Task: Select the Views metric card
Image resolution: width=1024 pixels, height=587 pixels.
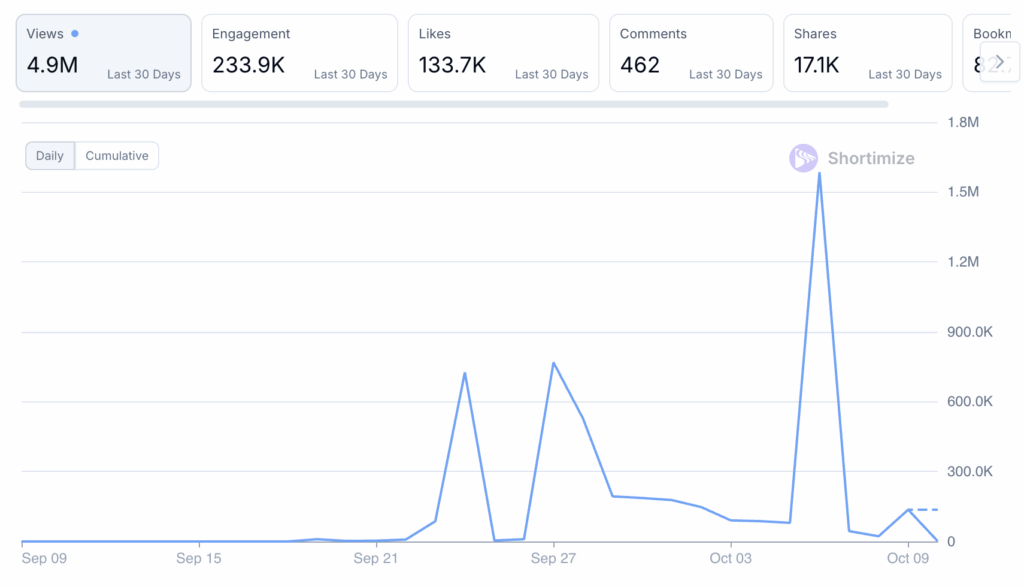Action: point(104,53)
